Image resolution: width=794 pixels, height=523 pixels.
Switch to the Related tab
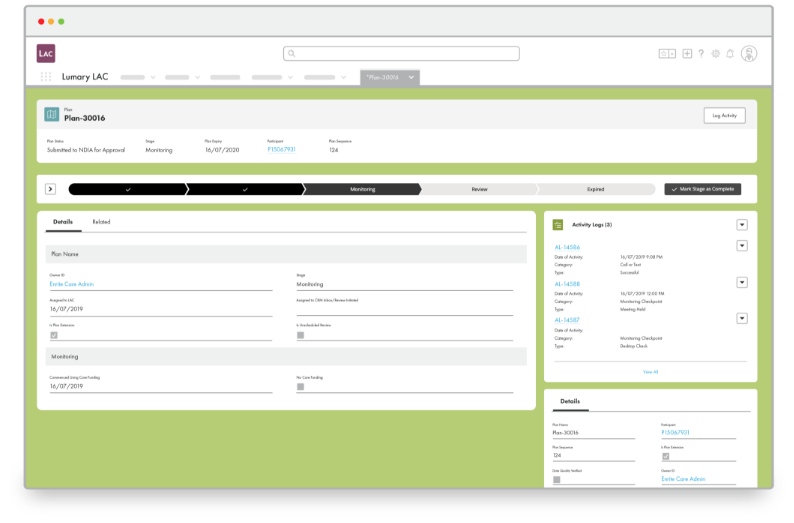coord(101,222)
